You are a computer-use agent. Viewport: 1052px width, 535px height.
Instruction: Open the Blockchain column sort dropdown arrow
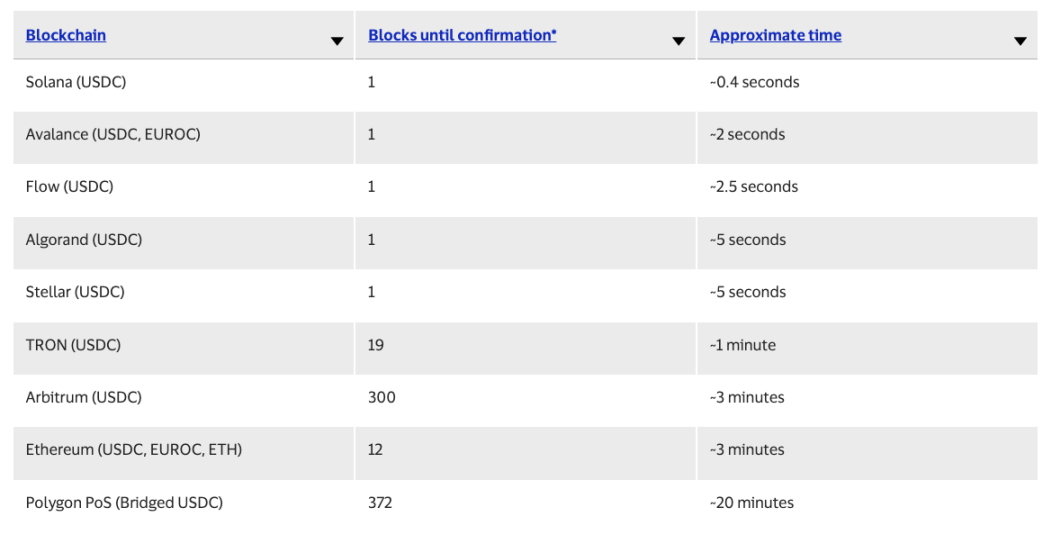click(x=337, y=41)
